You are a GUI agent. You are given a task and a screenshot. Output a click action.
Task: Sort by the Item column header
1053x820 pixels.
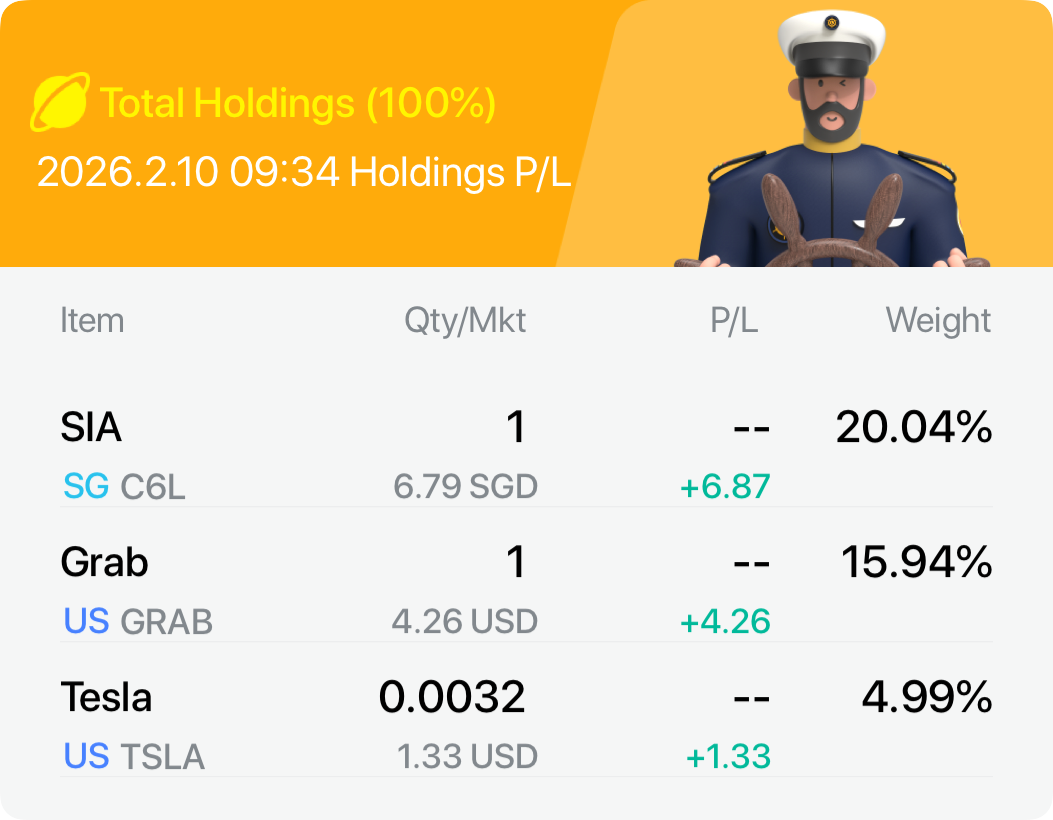coord(92,321)
